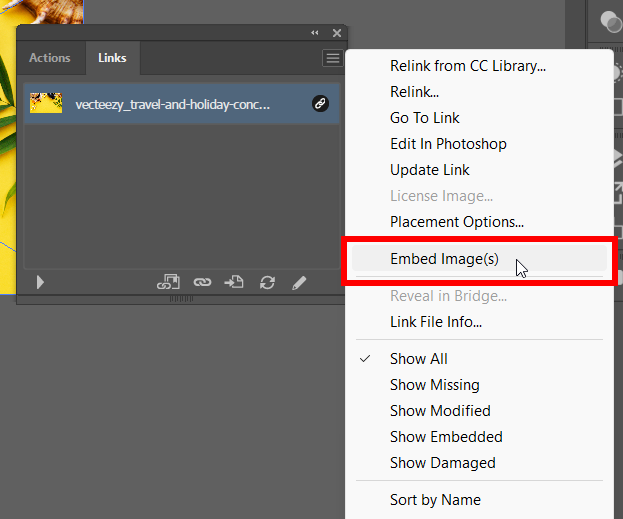
Task: Select the vecteezy_travel-and-holiday link row
Action: pyautogui.click(x=182, y=104)
